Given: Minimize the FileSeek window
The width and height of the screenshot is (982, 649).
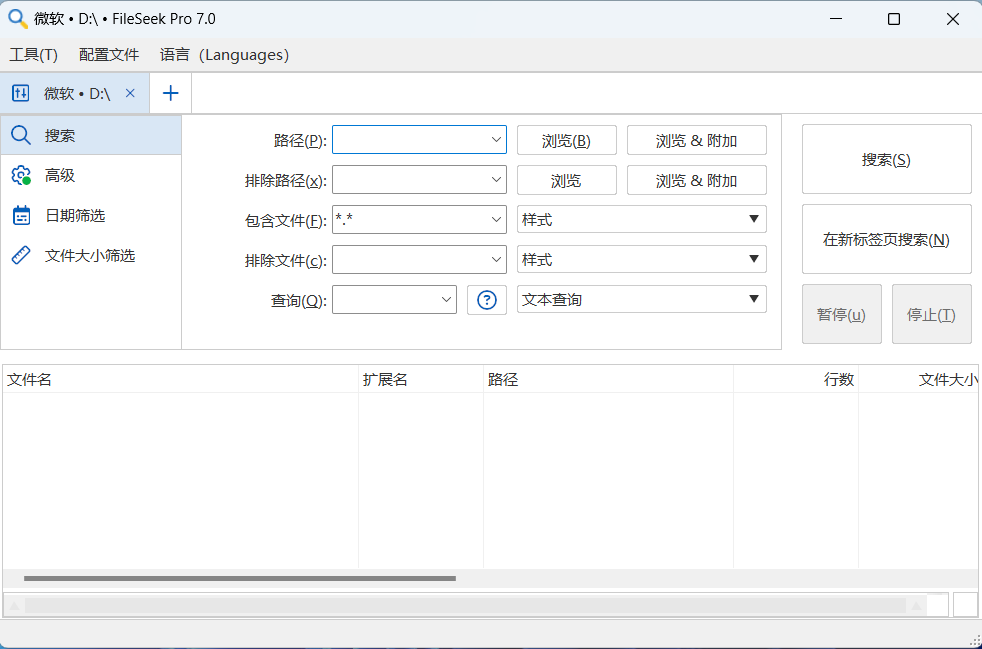Looking at the screenshot, I should [835, 19].
